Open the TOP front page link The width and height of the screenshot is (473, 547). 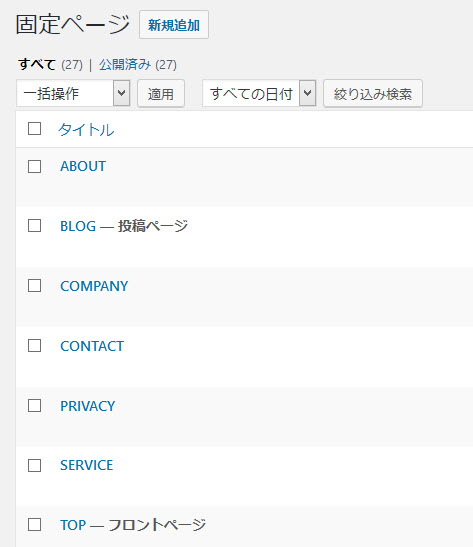(73, 525)
